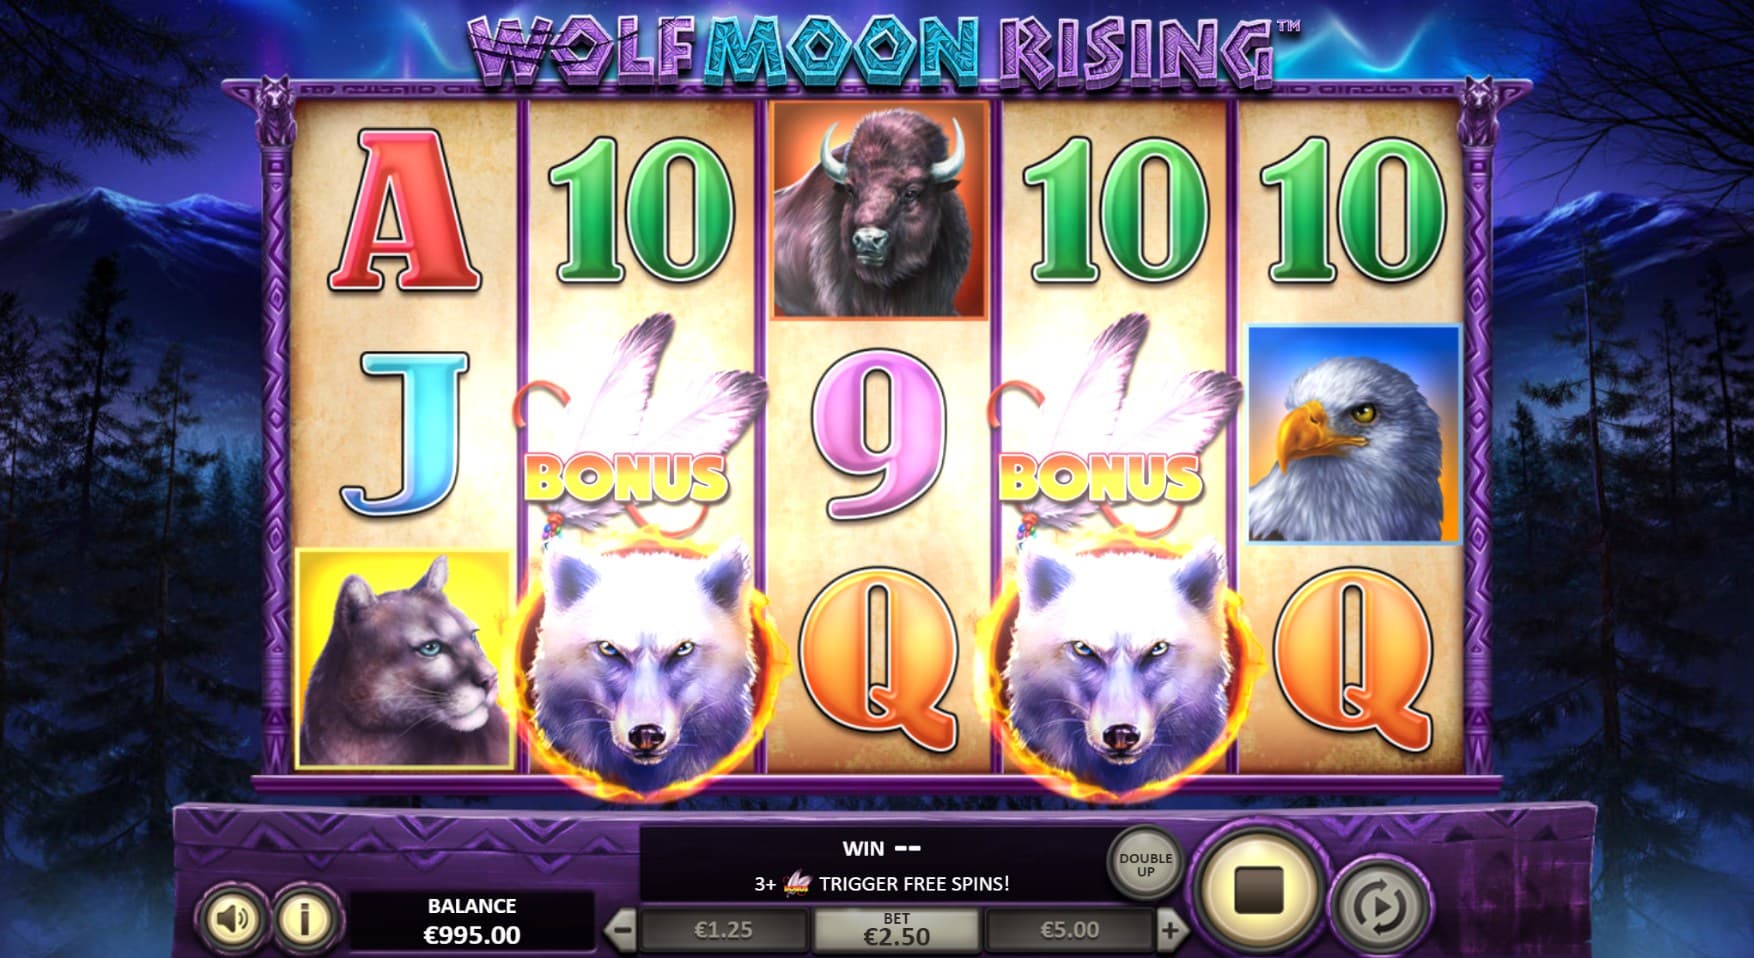Screen dimensions: 1754x958
Task: Click the white wolf on reel two
Action: click(640, 665)
